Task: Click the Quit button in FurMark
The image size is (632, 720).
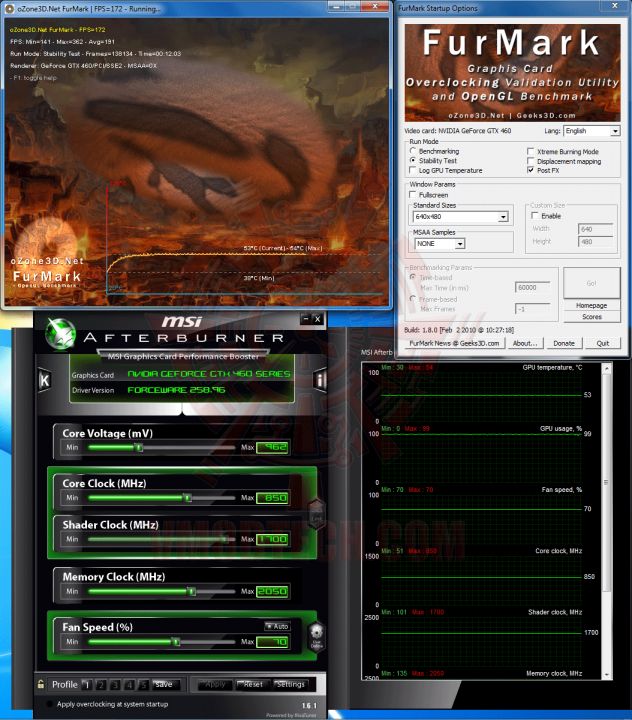Action: pyautogui.click(x=603, y=343)
